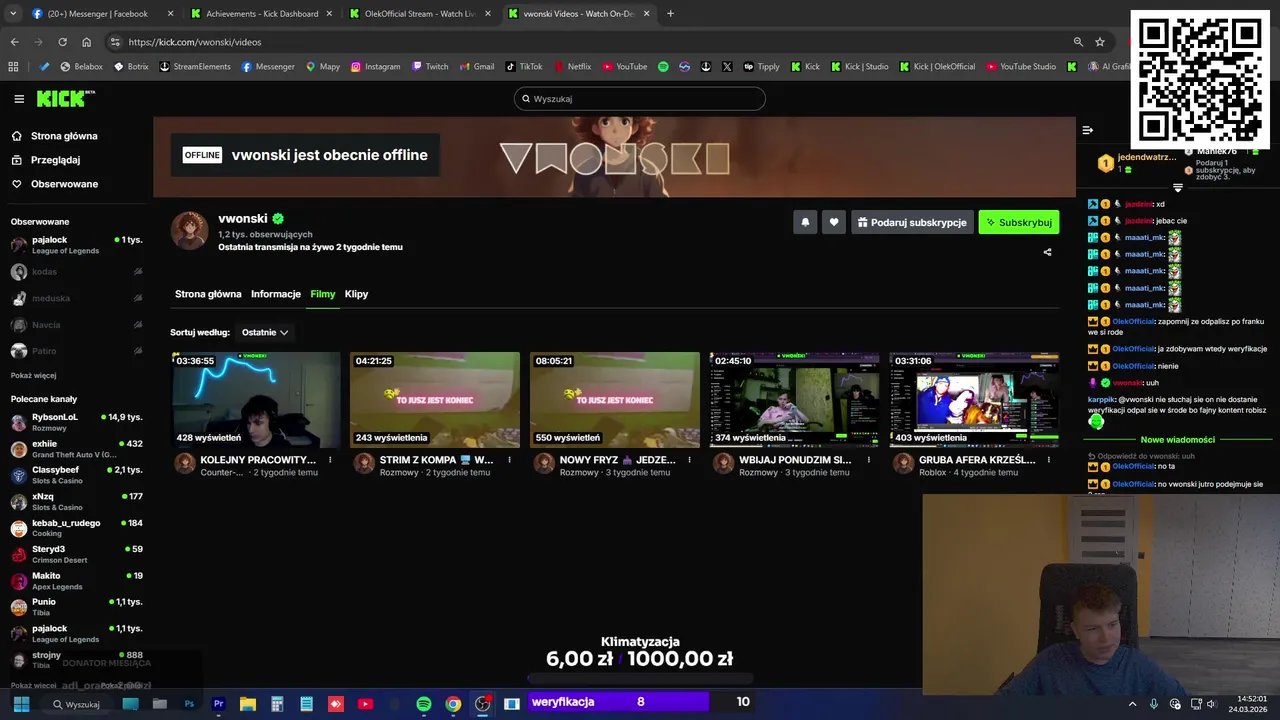This screenshot has width=1280, height=720.
Task: Open the Gmail bookmark
Action: click(x=476, y=67)
